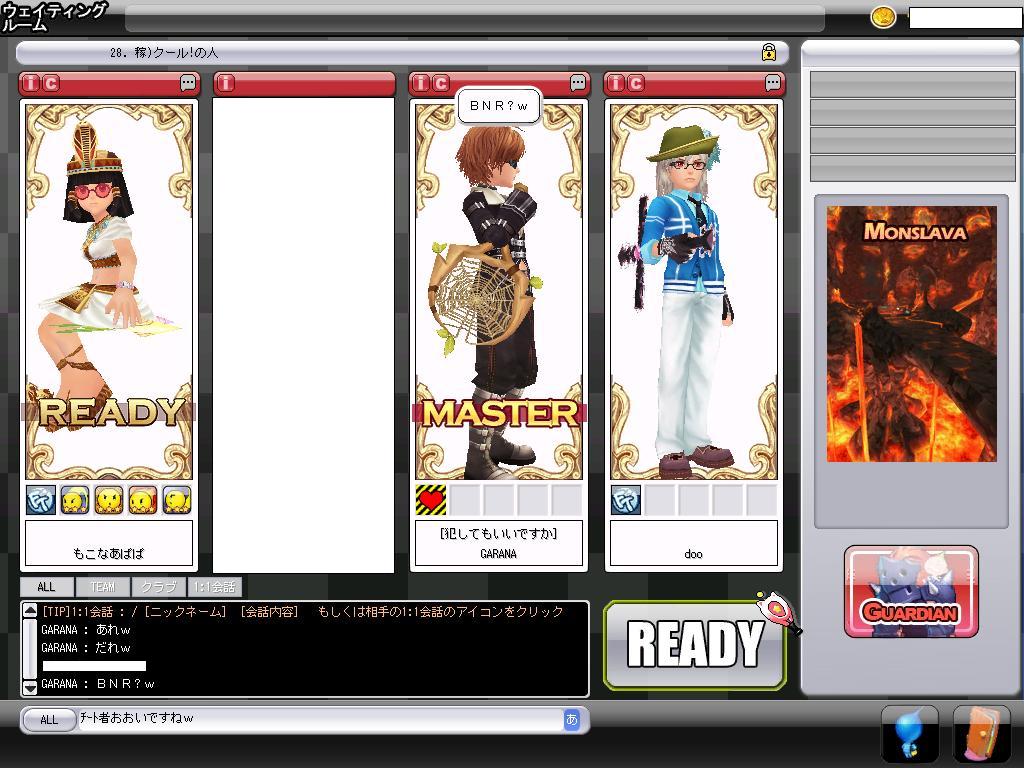Open 1:1 chat bubble icon for doo
This screenshot has width=1024, height=768.
pyautogui.click(x=773, y=83)
